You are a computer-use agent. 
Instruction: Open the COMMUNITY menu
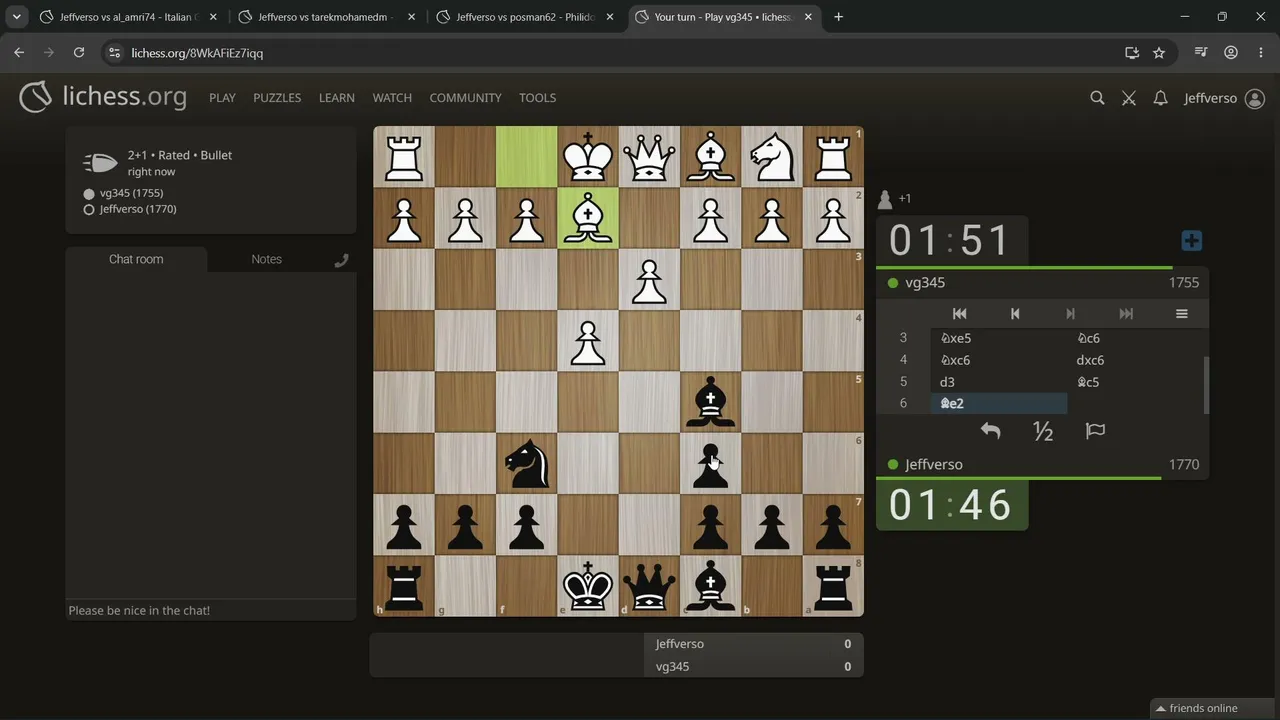click(x=465, y=98)
